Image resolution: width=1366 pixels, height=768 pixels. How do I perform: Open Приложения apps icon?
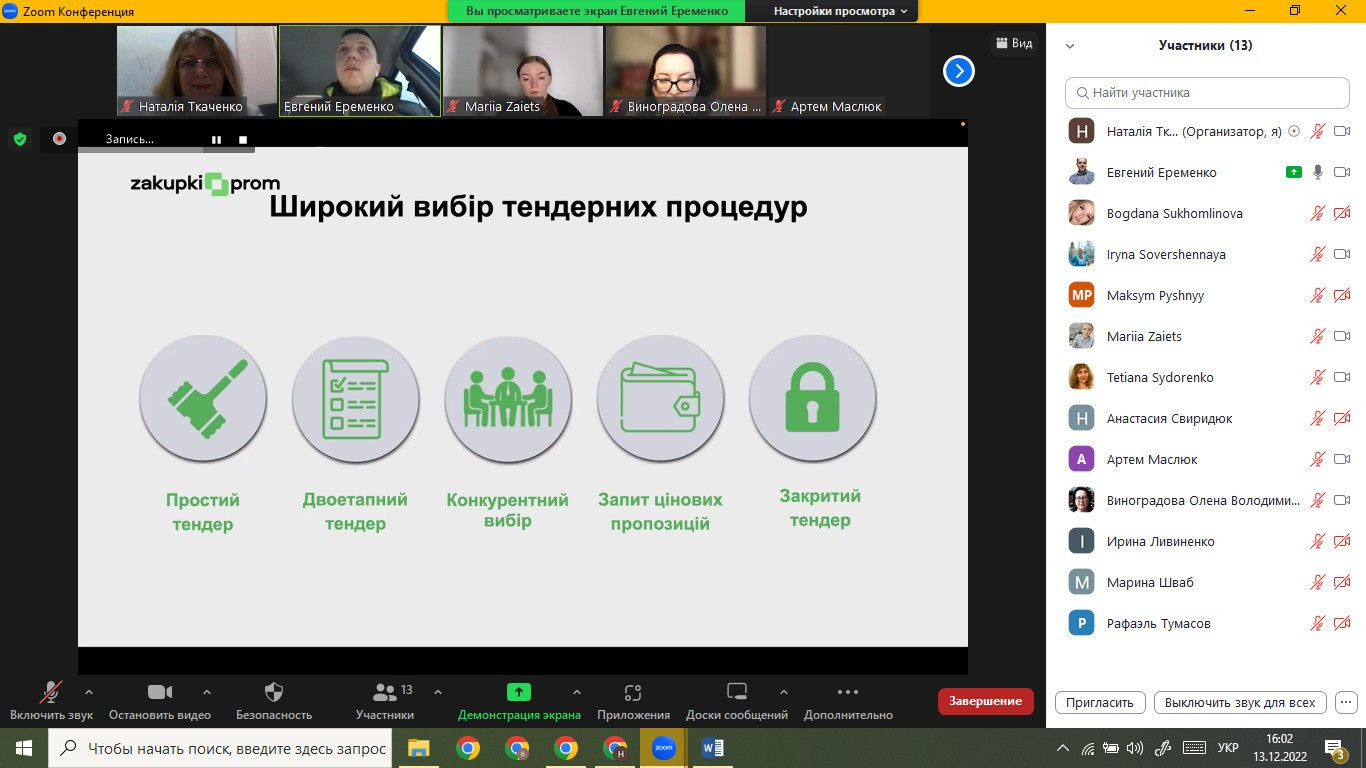coord(633,692)
